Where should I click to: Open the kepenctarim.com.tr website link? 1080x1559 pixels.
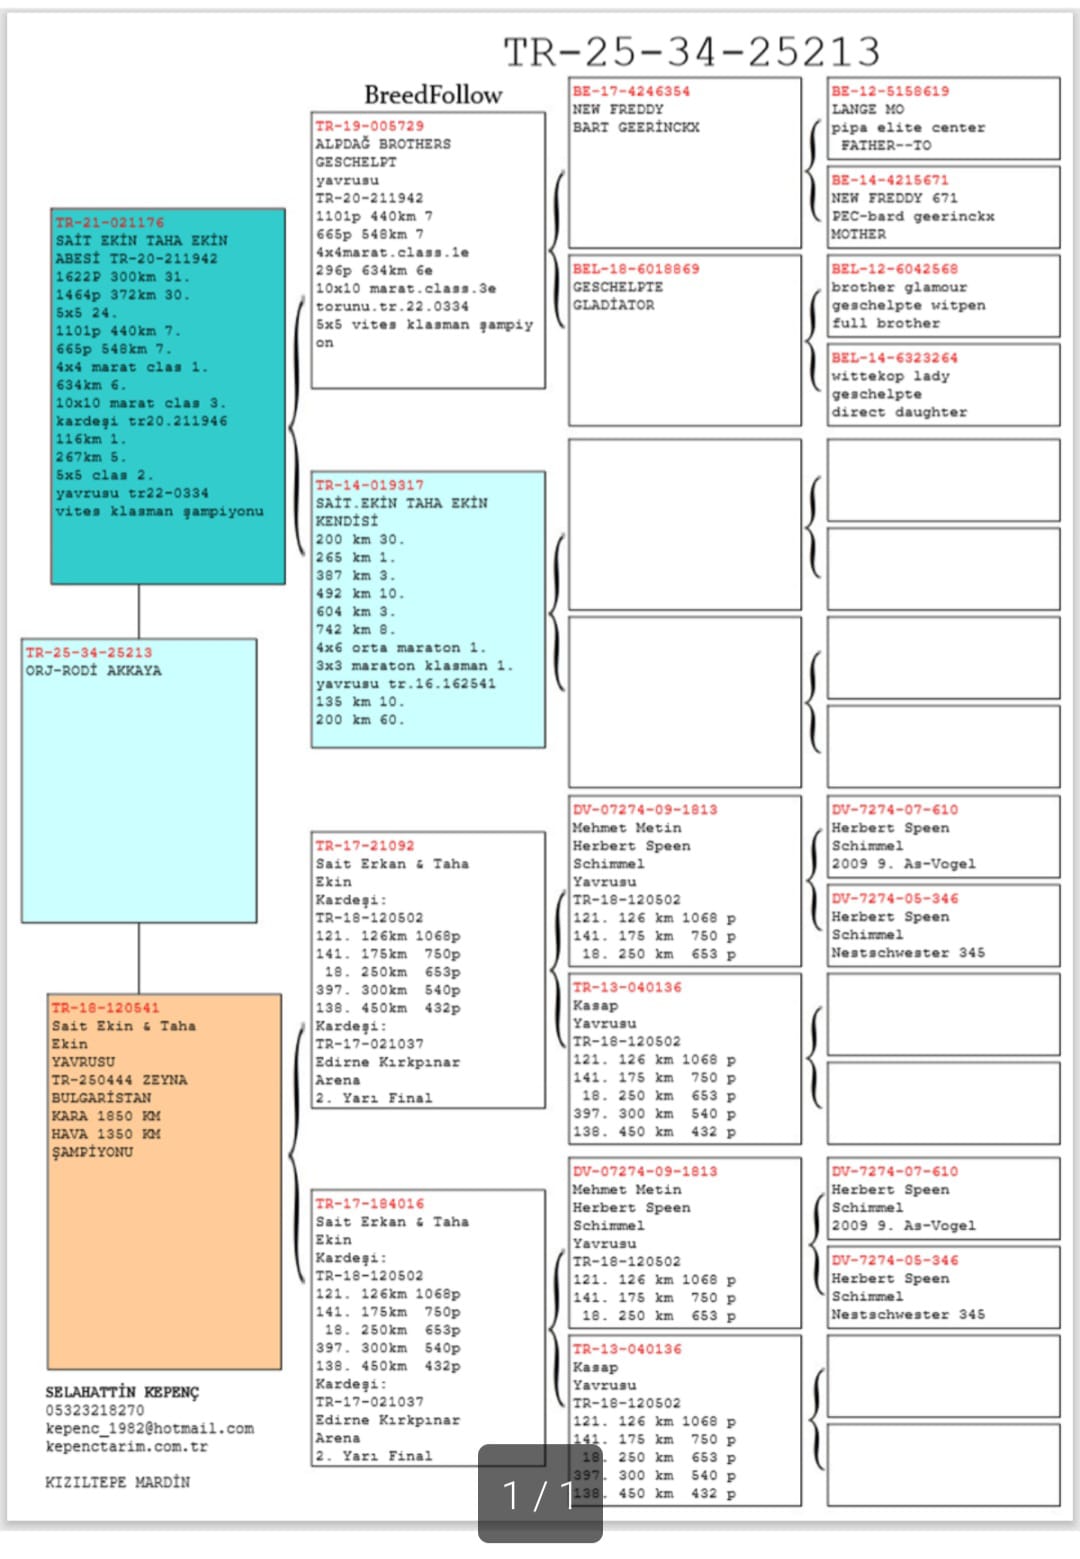pyautogui.click(x=126, y=1446)
